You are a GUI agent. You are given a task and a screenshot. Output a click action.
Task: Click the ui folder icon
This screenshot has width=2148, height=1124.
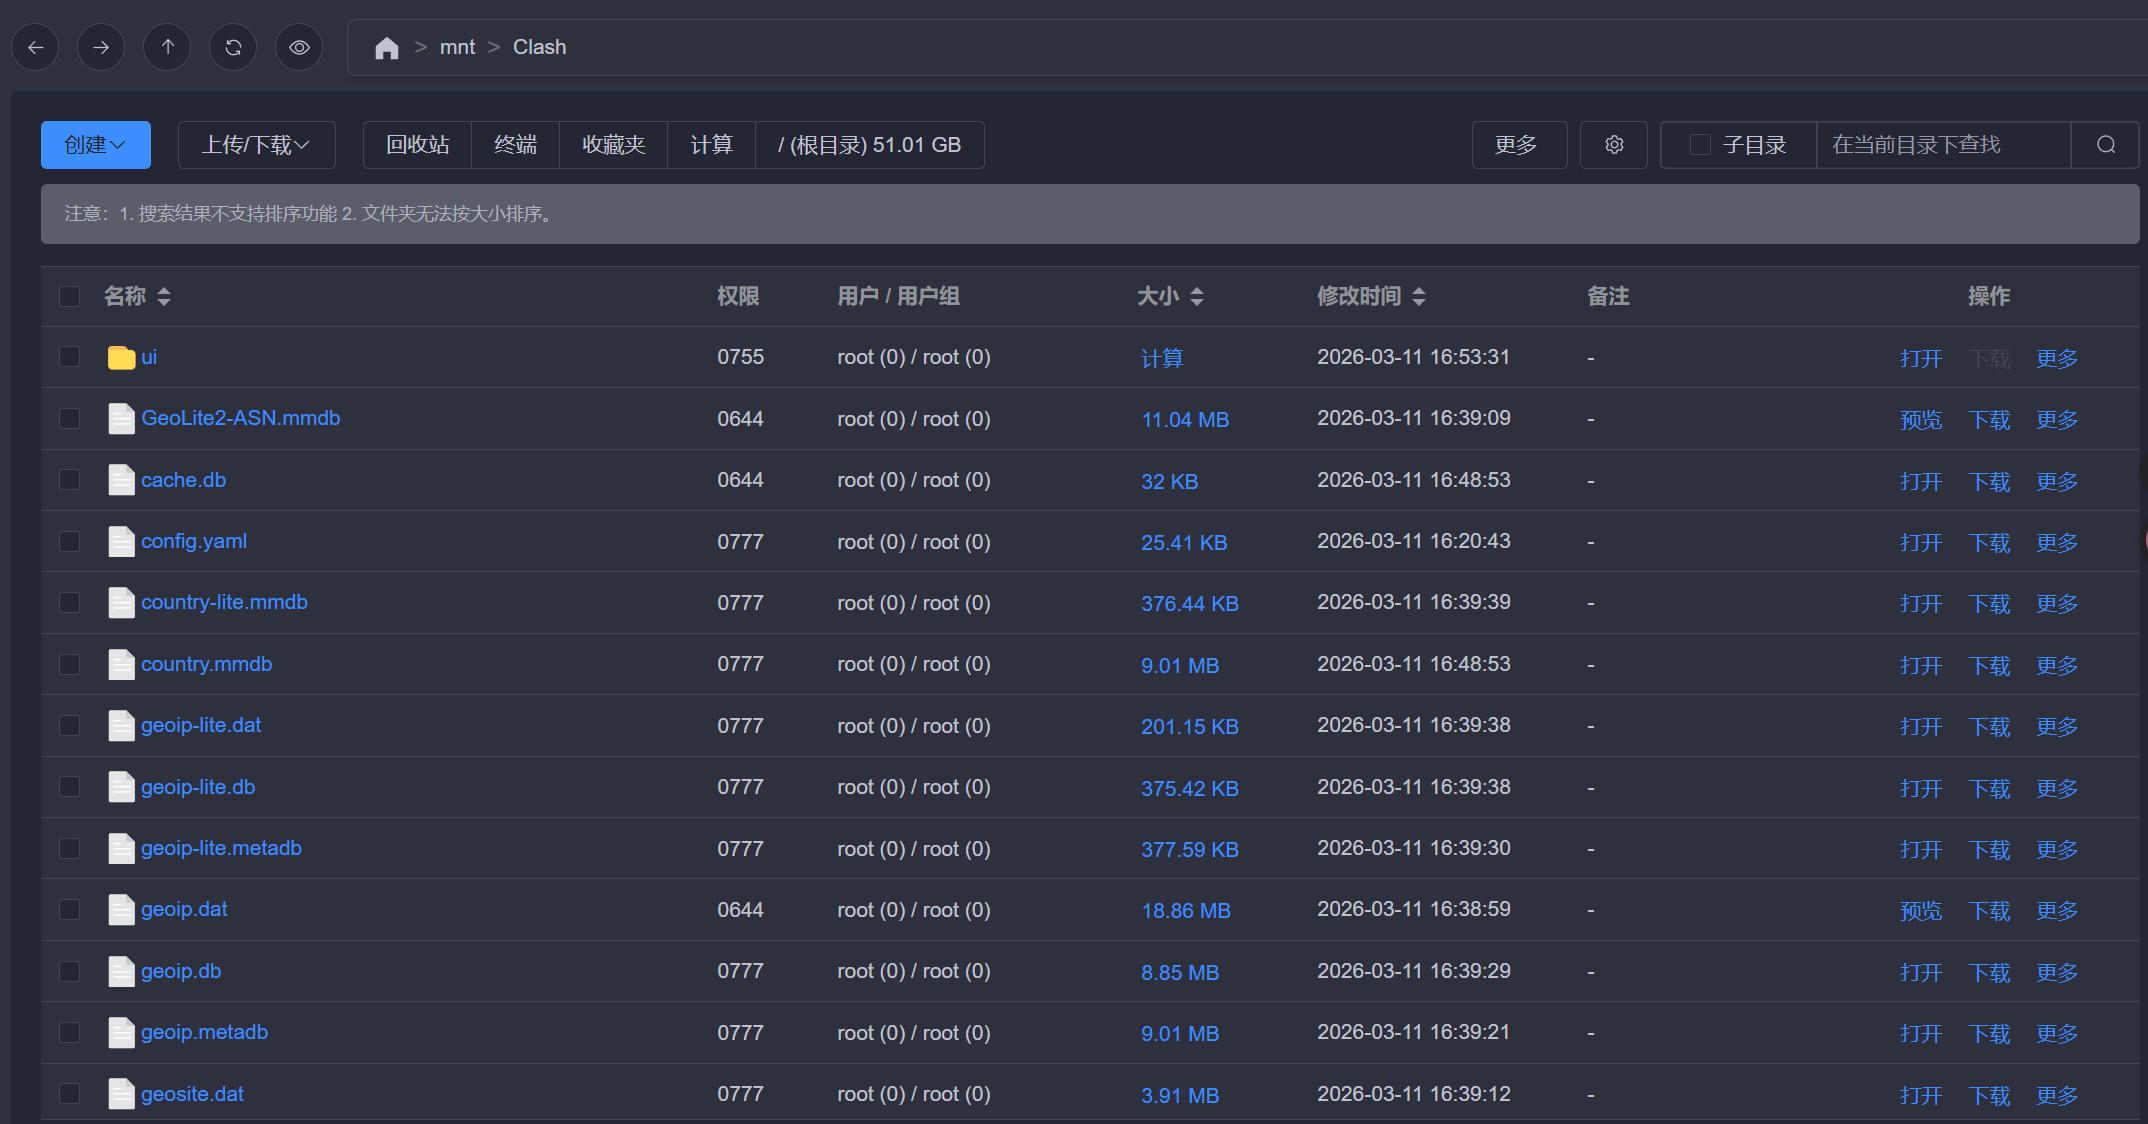coord(121,358)
